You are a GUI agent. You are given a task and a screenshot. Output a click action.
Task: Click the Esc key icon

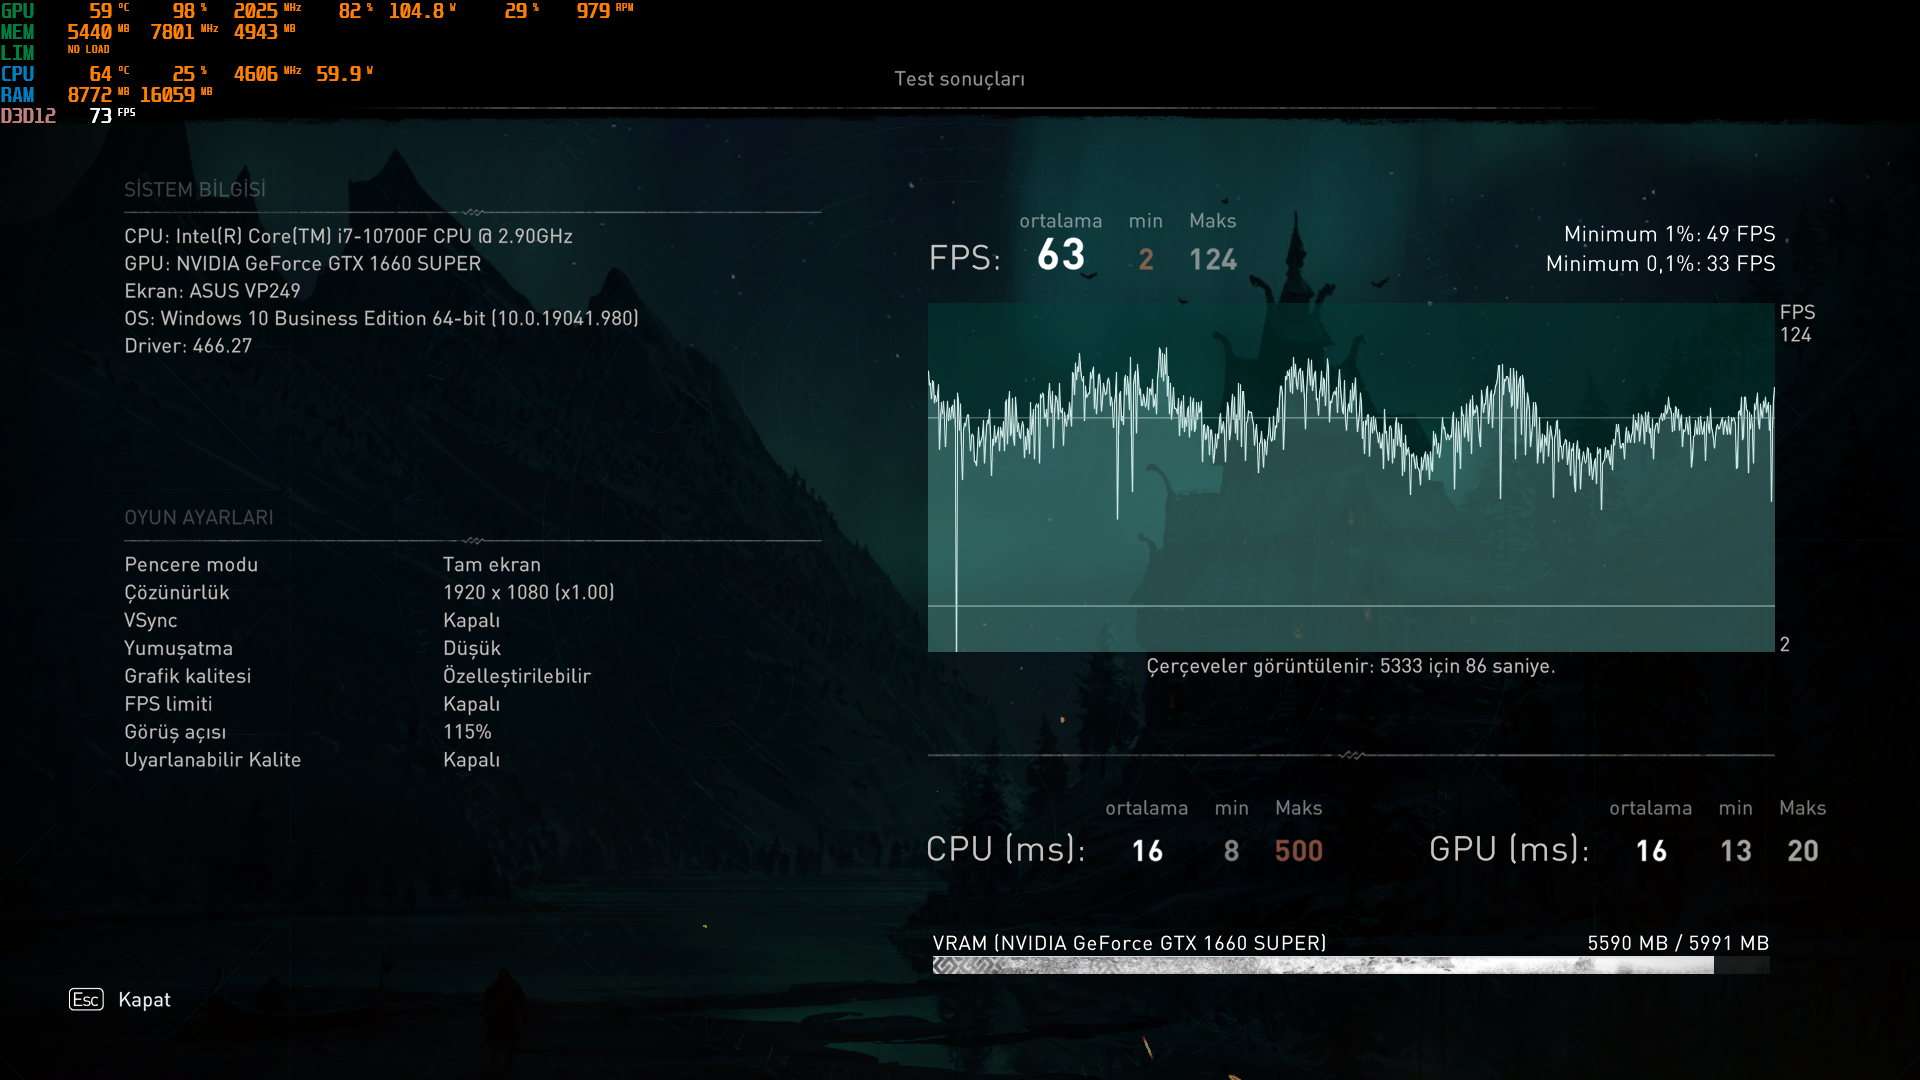(86, 1000)
